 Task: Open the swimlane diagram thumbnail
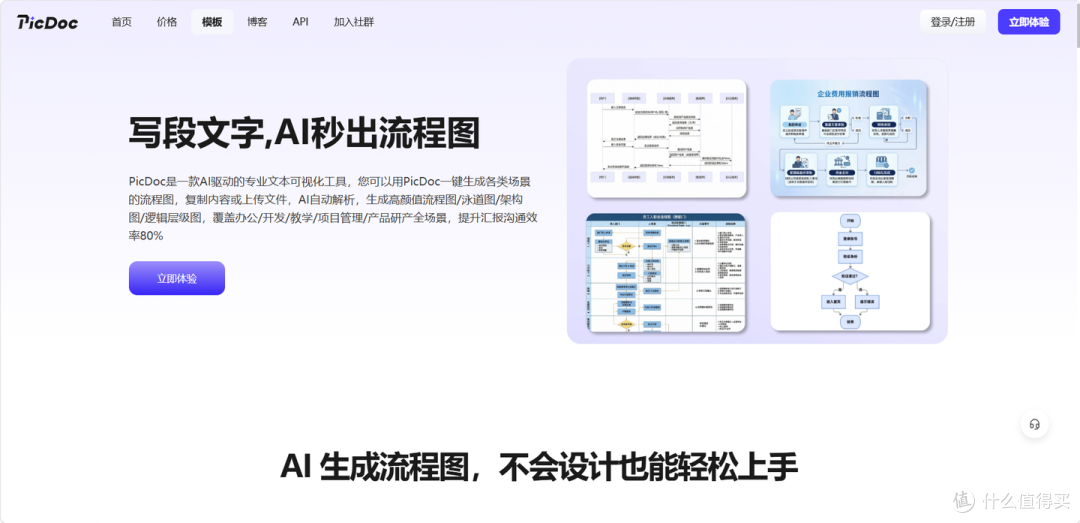click(x=666, y=272)
